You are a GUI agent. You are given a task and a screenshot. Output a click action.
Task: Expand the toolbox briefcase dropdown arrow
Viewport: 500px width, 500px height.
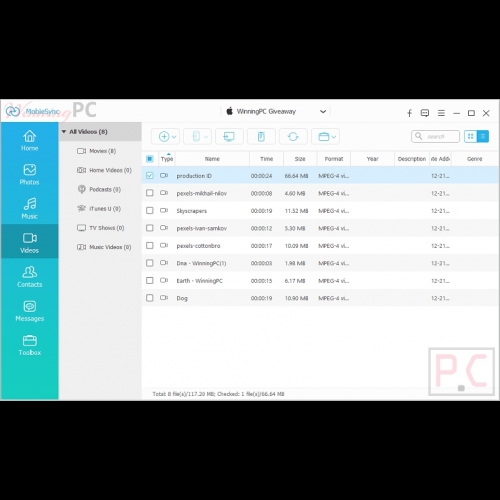334,137
